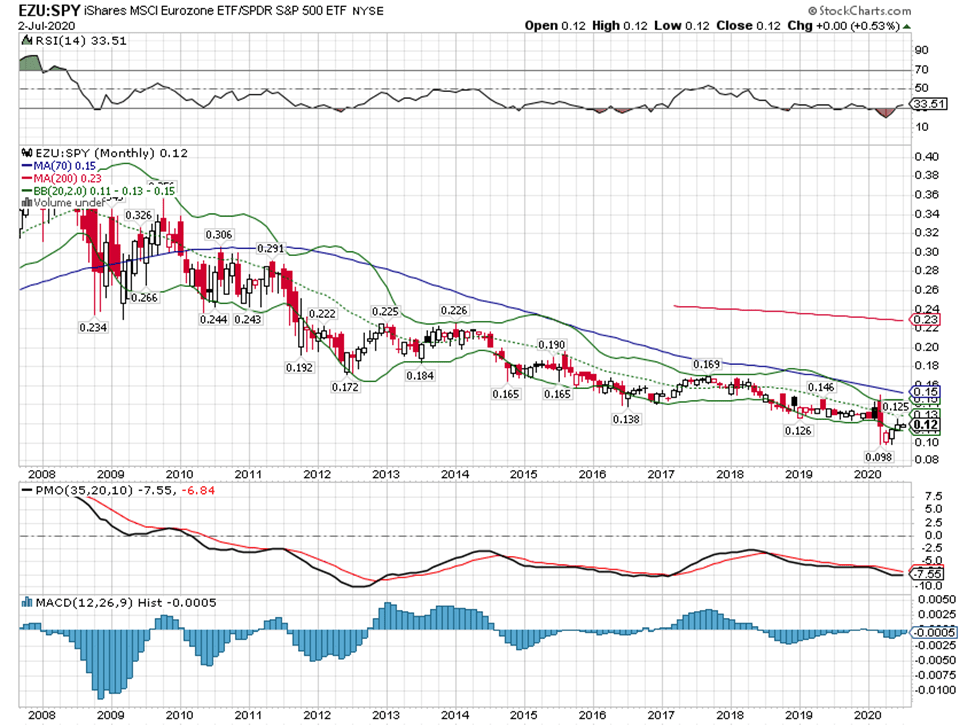This screenshot has width=975, height=726.
Task: Click the 2-Jul-2020 date
Action: coord(47,26)
